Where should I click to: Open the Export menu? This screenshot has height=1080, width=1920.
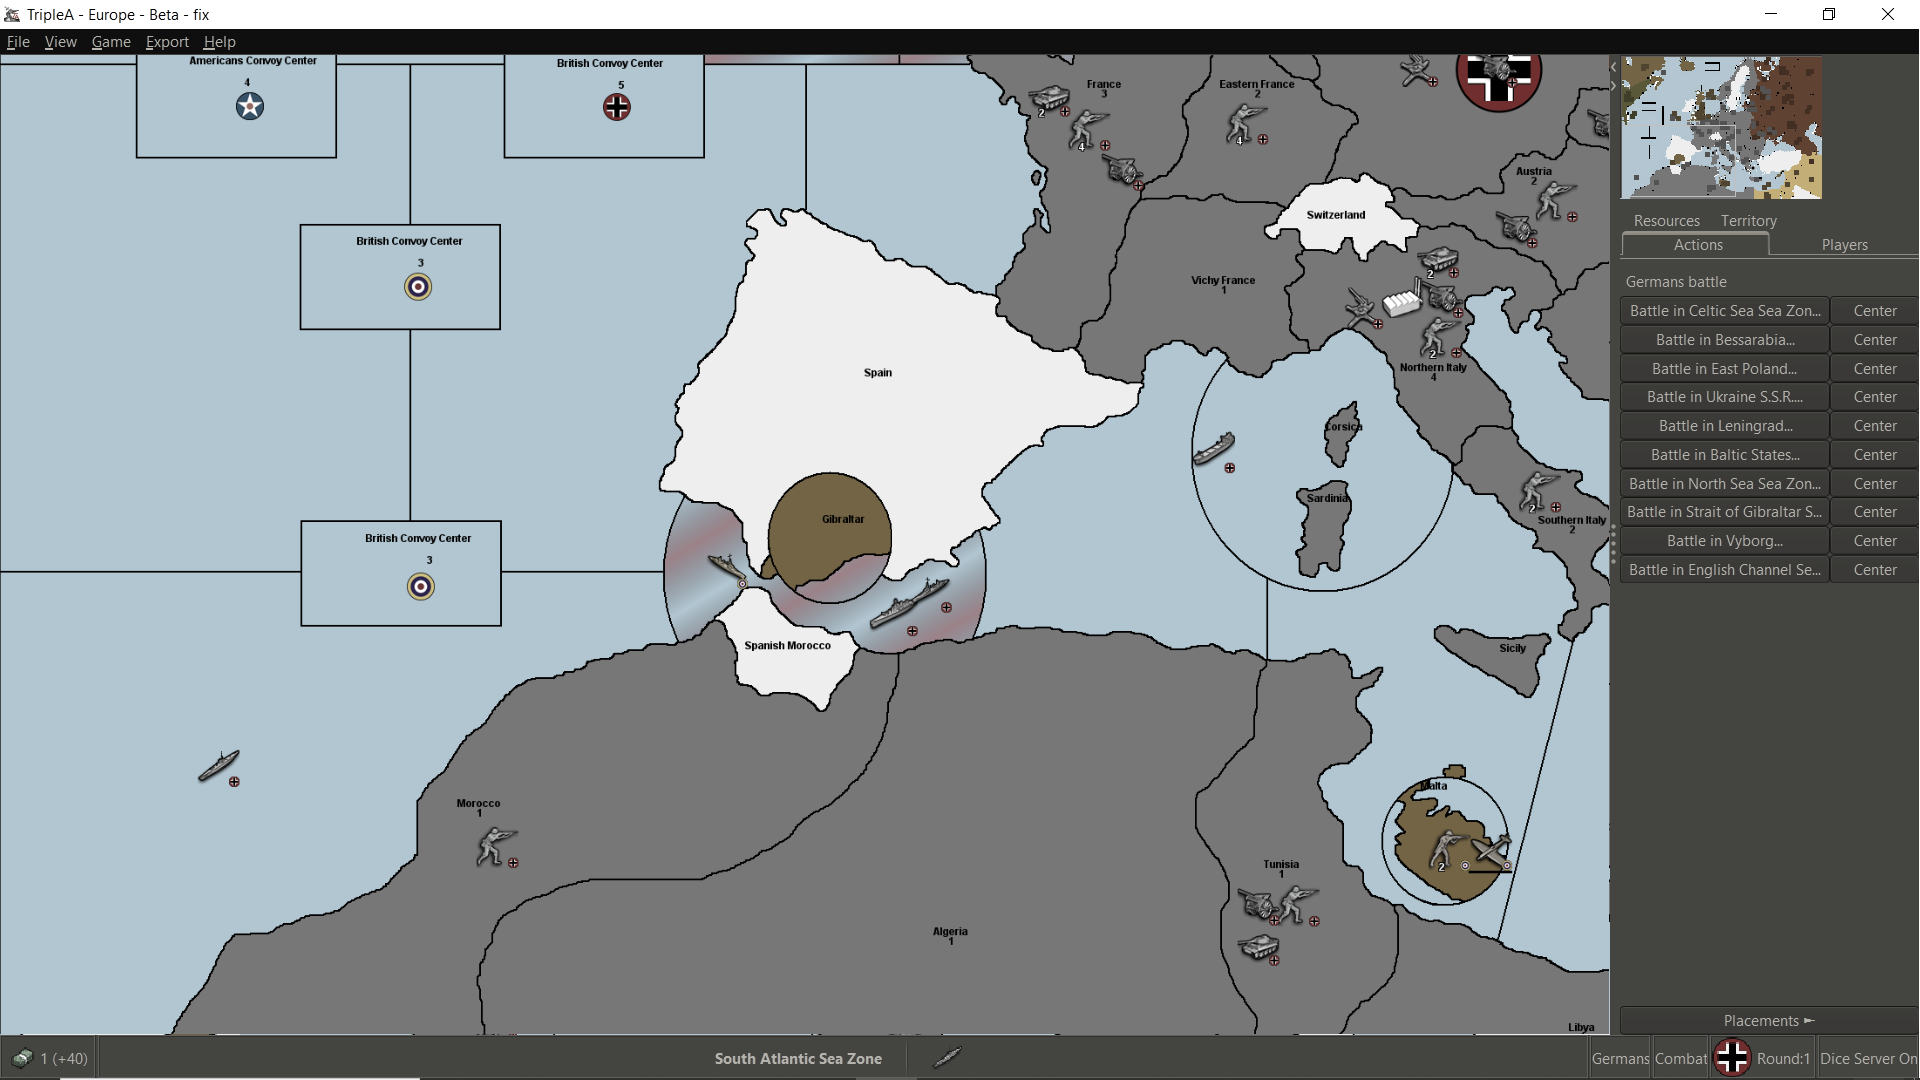click(x=167, y=42)
